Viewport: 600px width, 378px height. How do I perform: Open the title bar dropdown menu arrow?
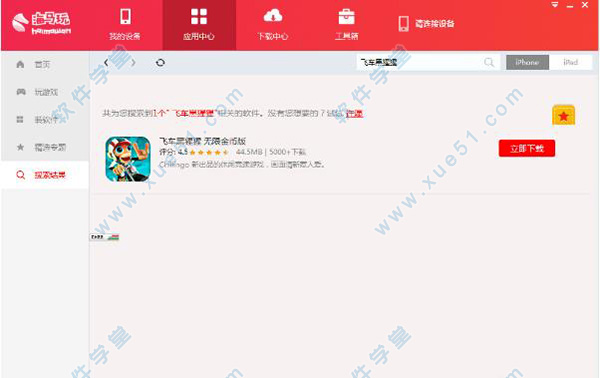point(555,5)
